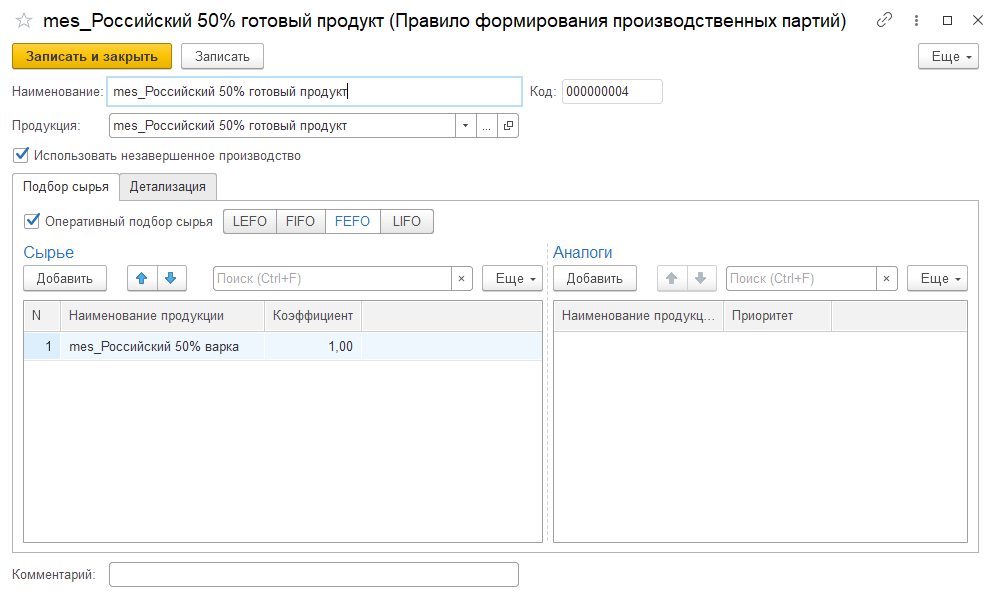Toggle Использовать незавершенное производство checkbox
998x598 pixels.
pos(21,156)
